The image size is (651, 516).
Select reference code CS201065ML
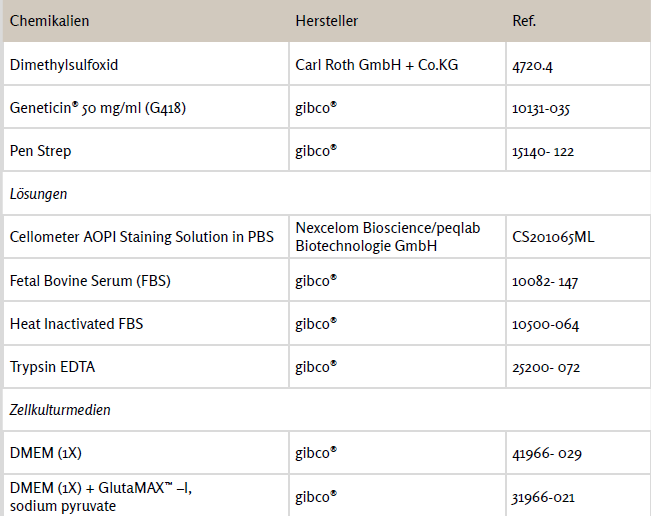click(x=552, y=237)
